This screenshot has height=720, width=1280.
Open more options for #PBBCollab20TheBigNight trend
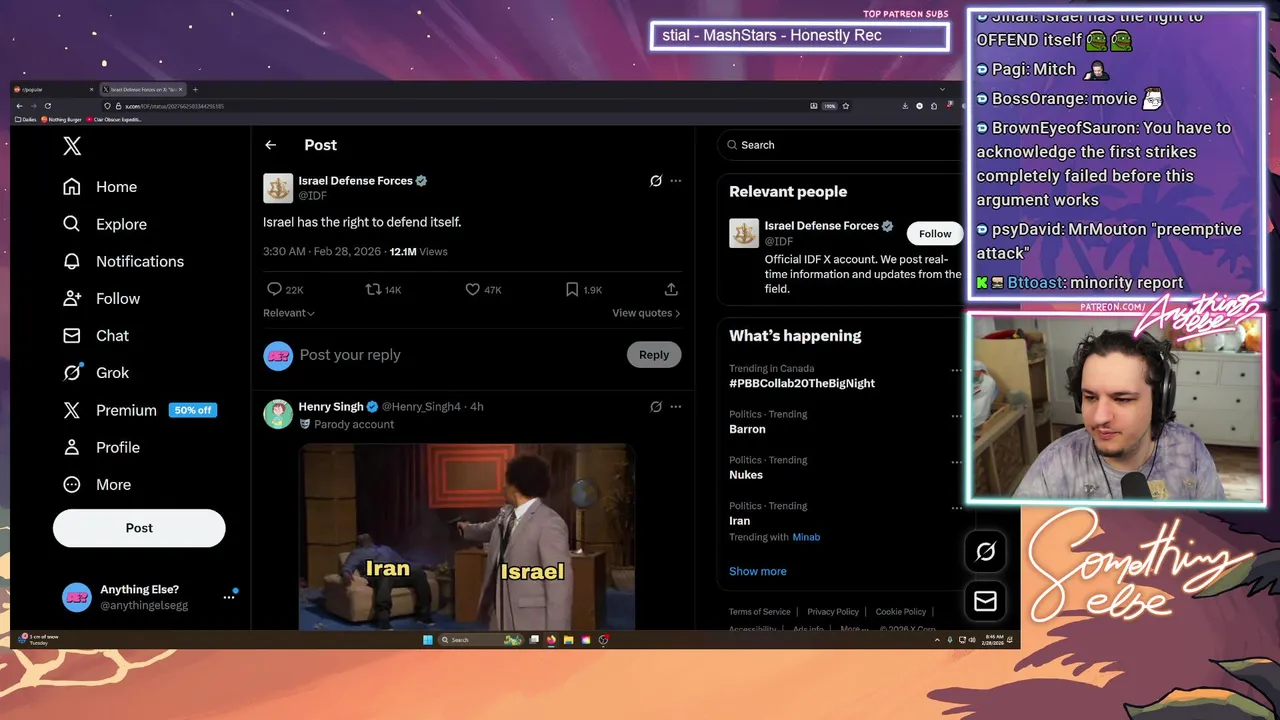(956, 370)
